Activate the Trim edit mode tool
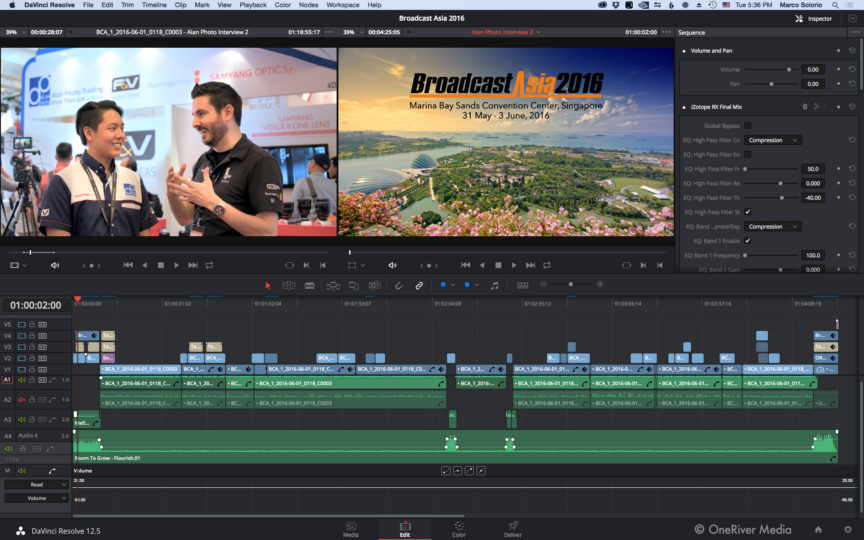Image resolution: width=864 pixels, height=540 pixels. pyautogui.click(x=289, y=285)
